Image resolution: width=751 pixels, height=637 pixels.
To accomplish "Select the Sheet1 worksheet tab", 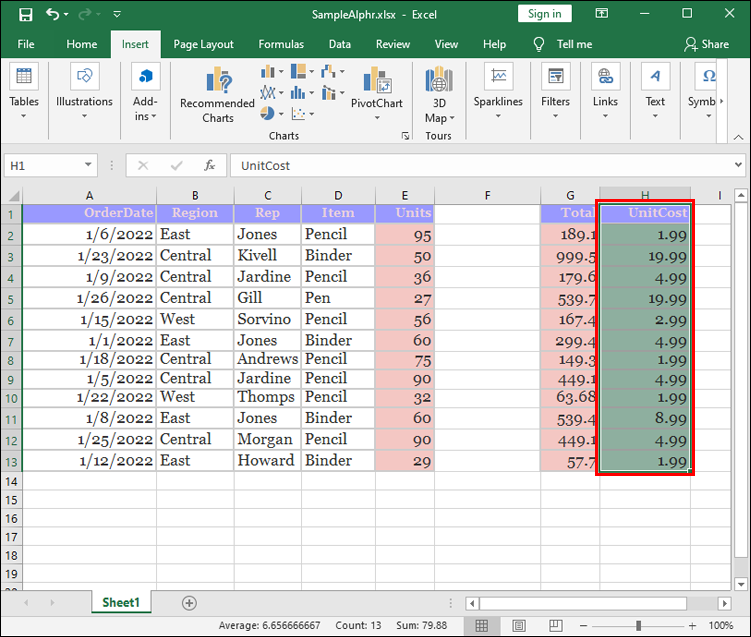I will click(121, 602).
